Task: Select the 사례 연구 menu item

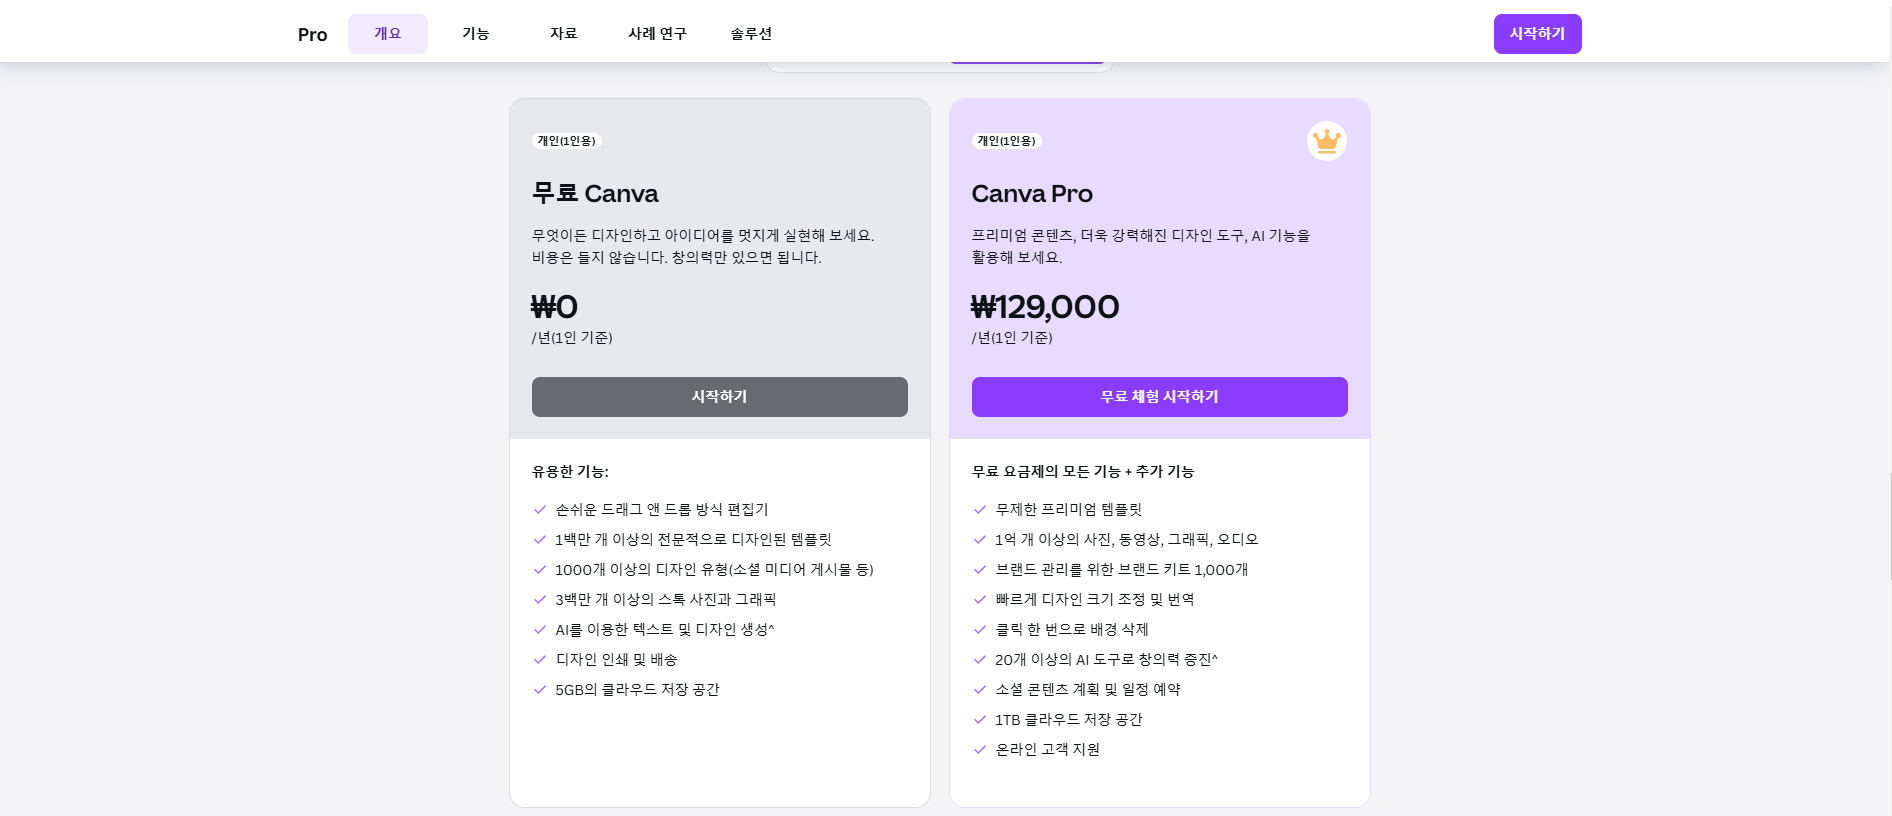Action: coord(656,33)
